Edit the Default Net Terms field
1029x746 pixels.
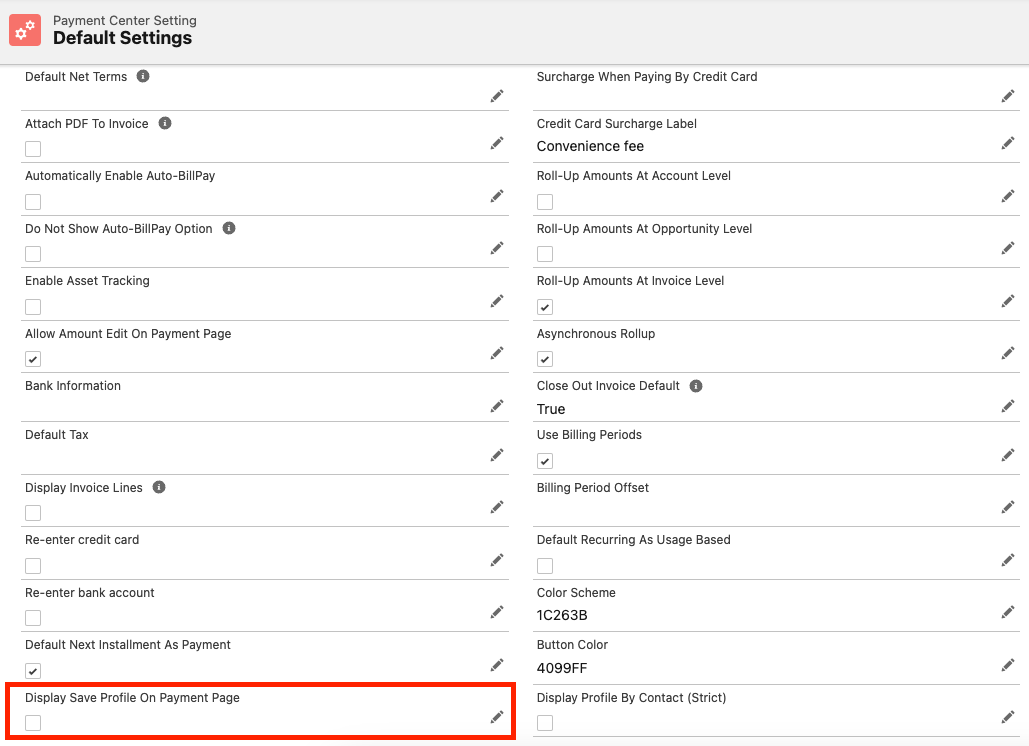[497, 96]
